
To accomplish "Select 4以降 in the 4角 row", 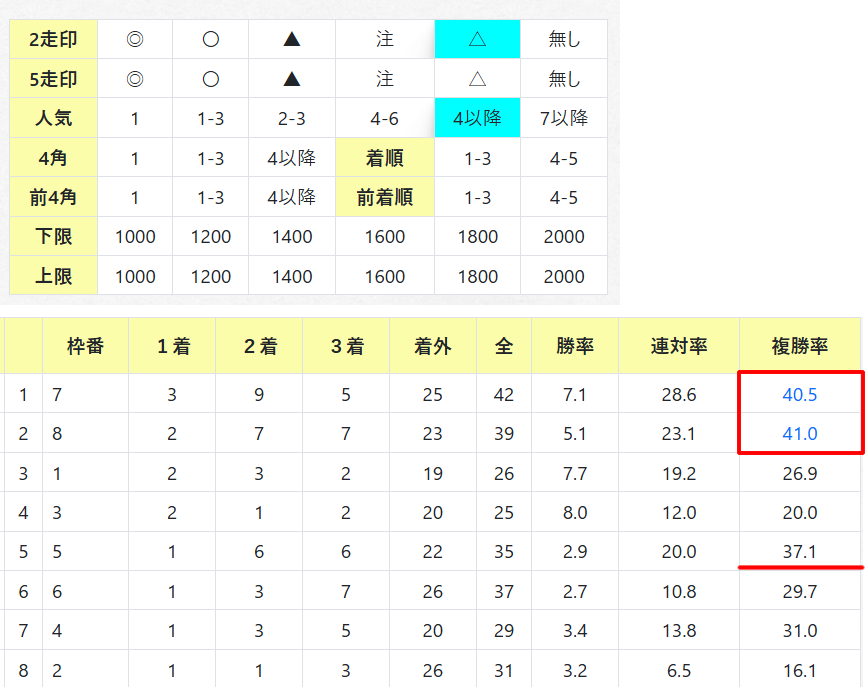I will (x=292, y=158).
